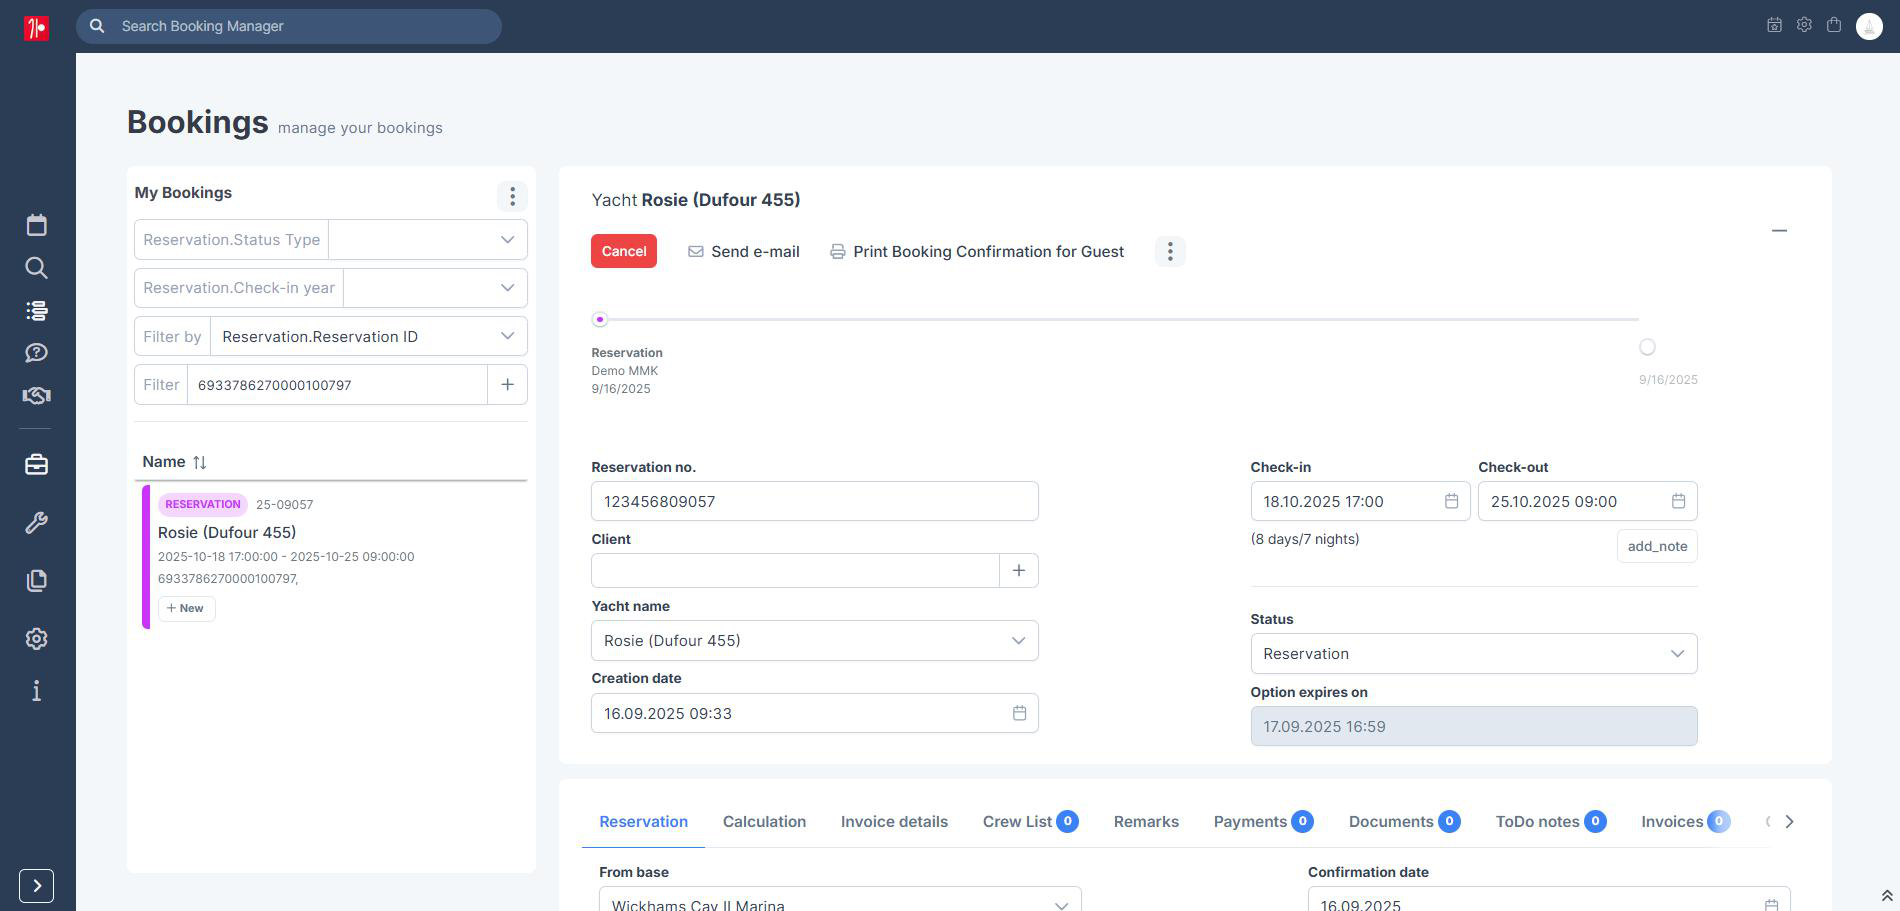The width and height of the screenshot is (1900, 911).
Task: Open yacht actions three-dot menu
Action: pyautogui.click(x=1170, y=251)
